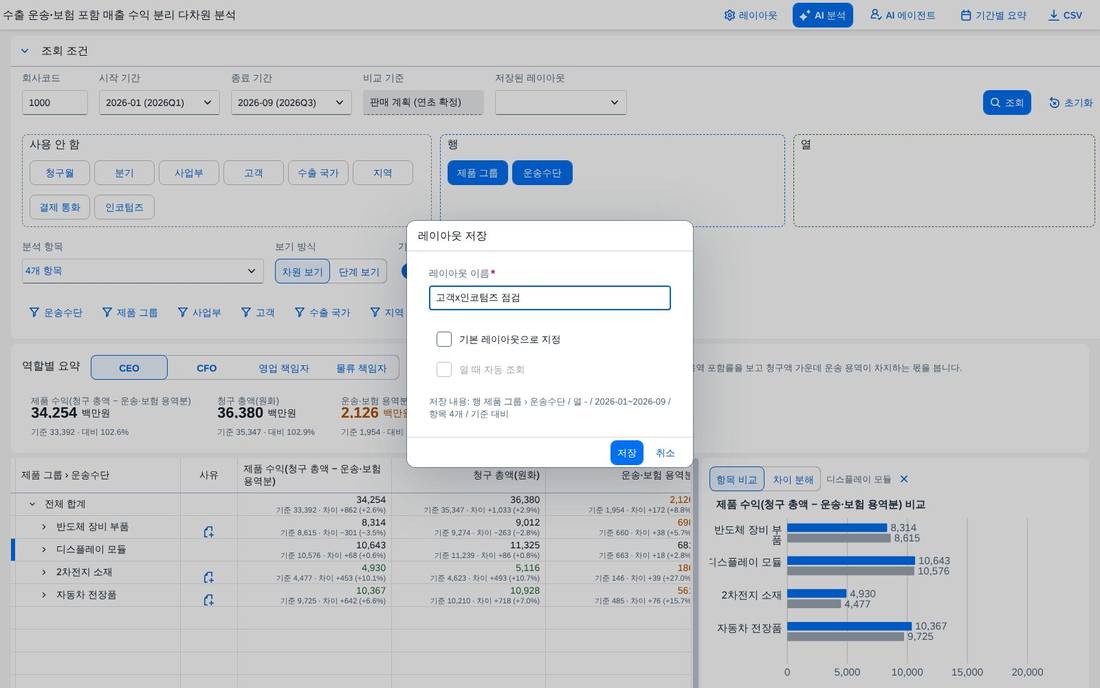Switch to 단계 보기 view mode

pos(359,271)
